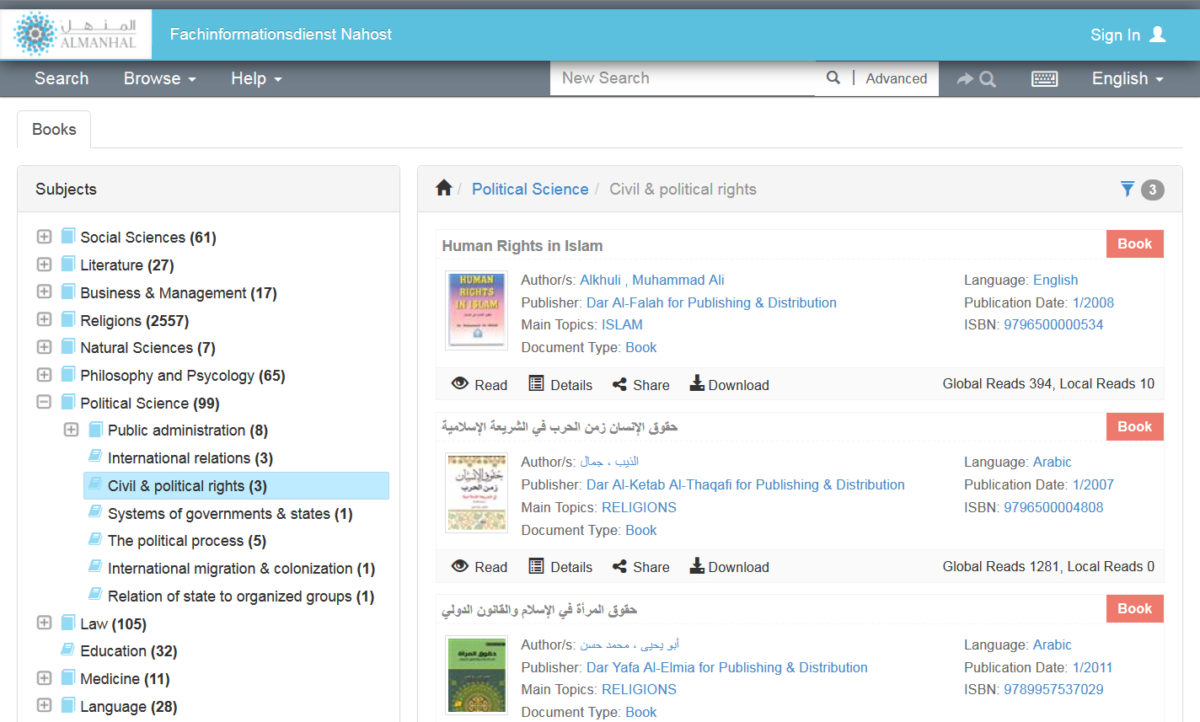Expand Philosophy and Psycology node

(x=44, y=375)
